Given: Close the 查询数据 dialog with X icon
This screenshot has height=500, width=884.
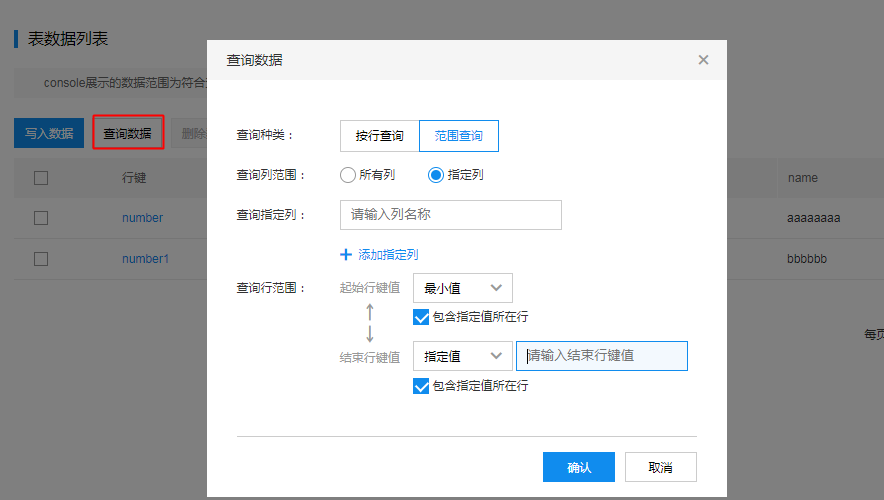Looking at the screenshot, I should coord(703,60).
